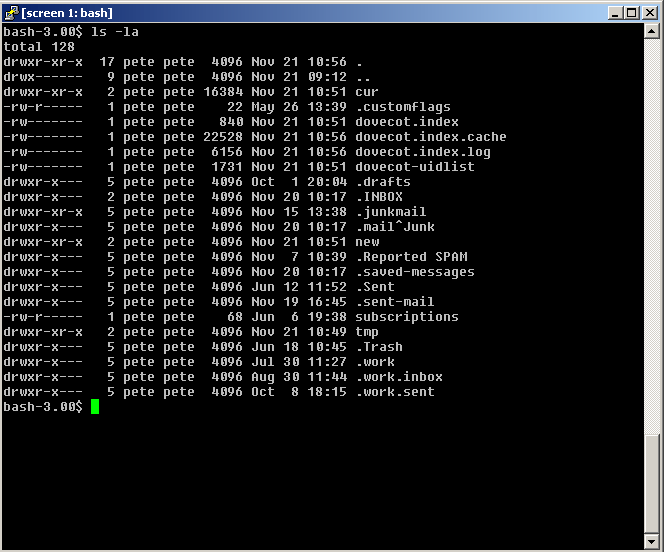Click the "dovecot.index.cache" file name

(431, 137)
